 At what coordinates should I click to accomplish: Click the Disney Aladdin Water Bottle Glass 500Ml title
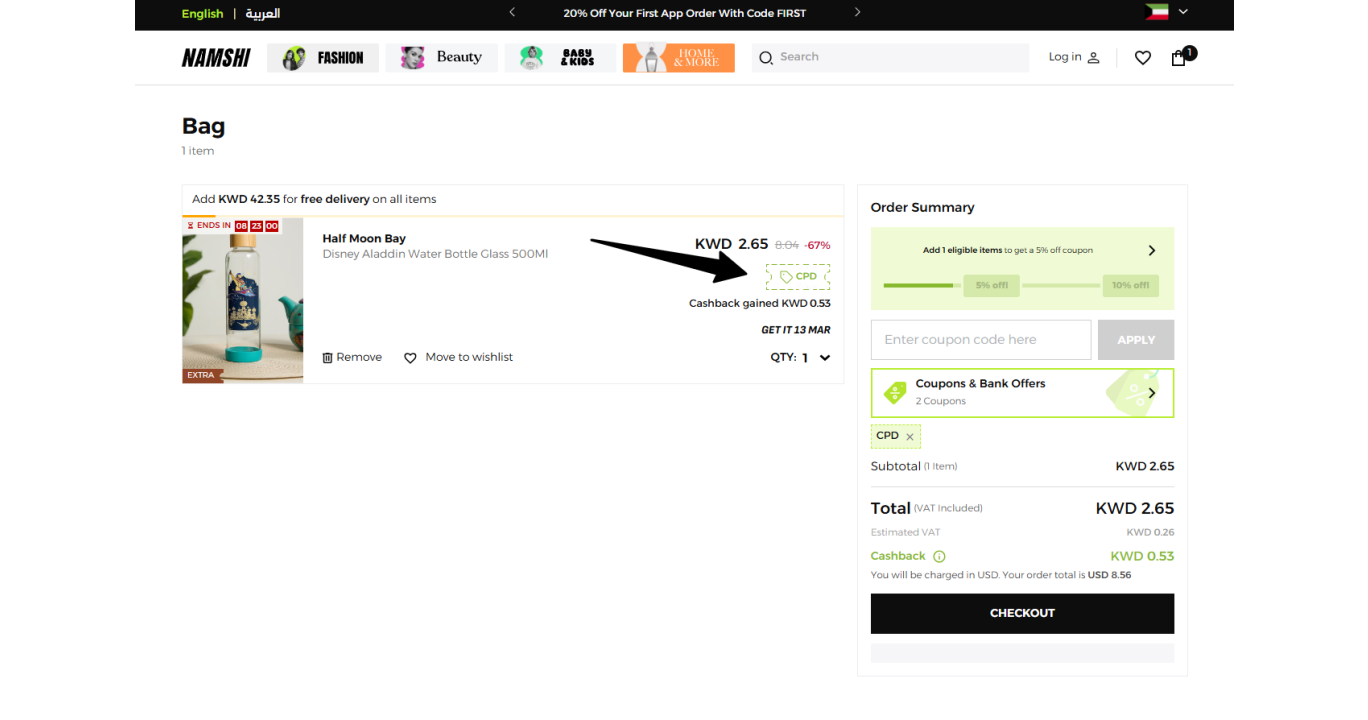tap(435, 254)
